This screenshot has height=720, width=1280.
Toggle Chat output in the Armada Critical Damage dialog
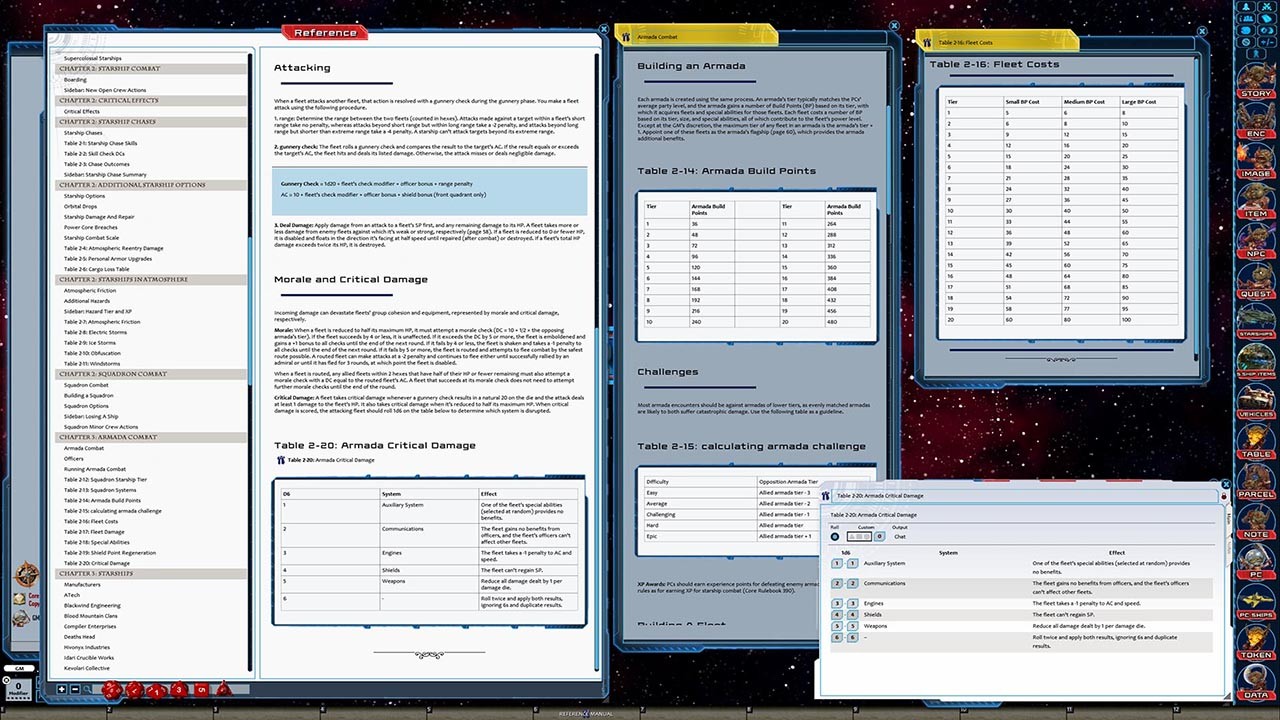click(899, 537)
